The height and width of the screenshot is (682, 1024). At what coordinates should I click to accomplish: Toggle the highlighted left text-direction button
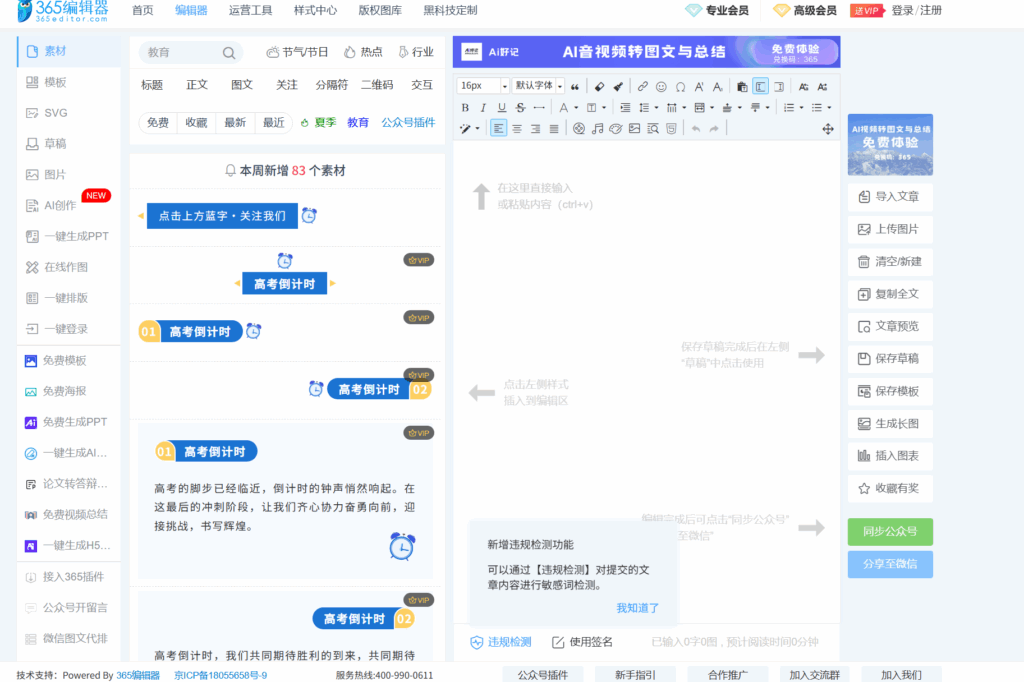click(760, 86)
